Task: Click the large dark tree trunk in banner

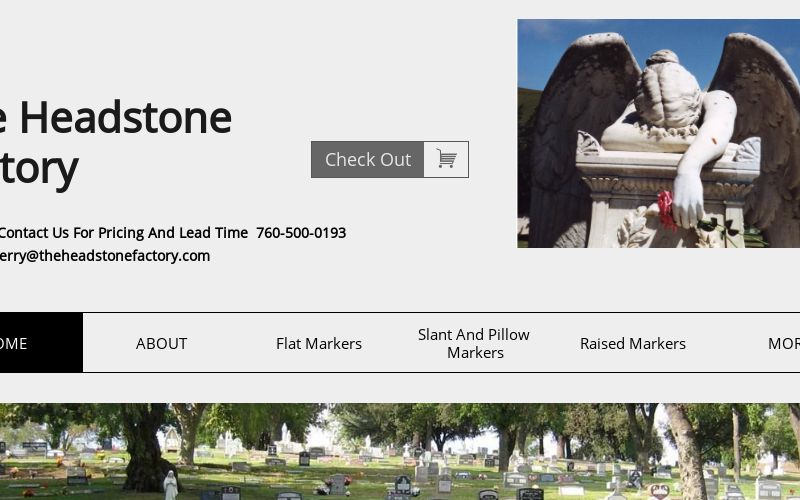Action: 143,449
